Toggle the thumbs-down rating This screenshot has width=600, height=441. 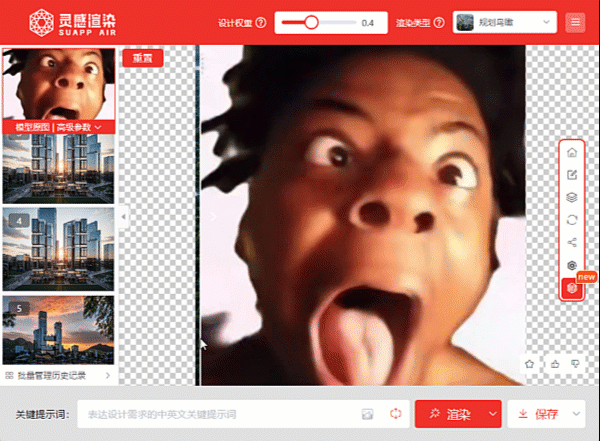pyautogui.click(x=574, y=364)
